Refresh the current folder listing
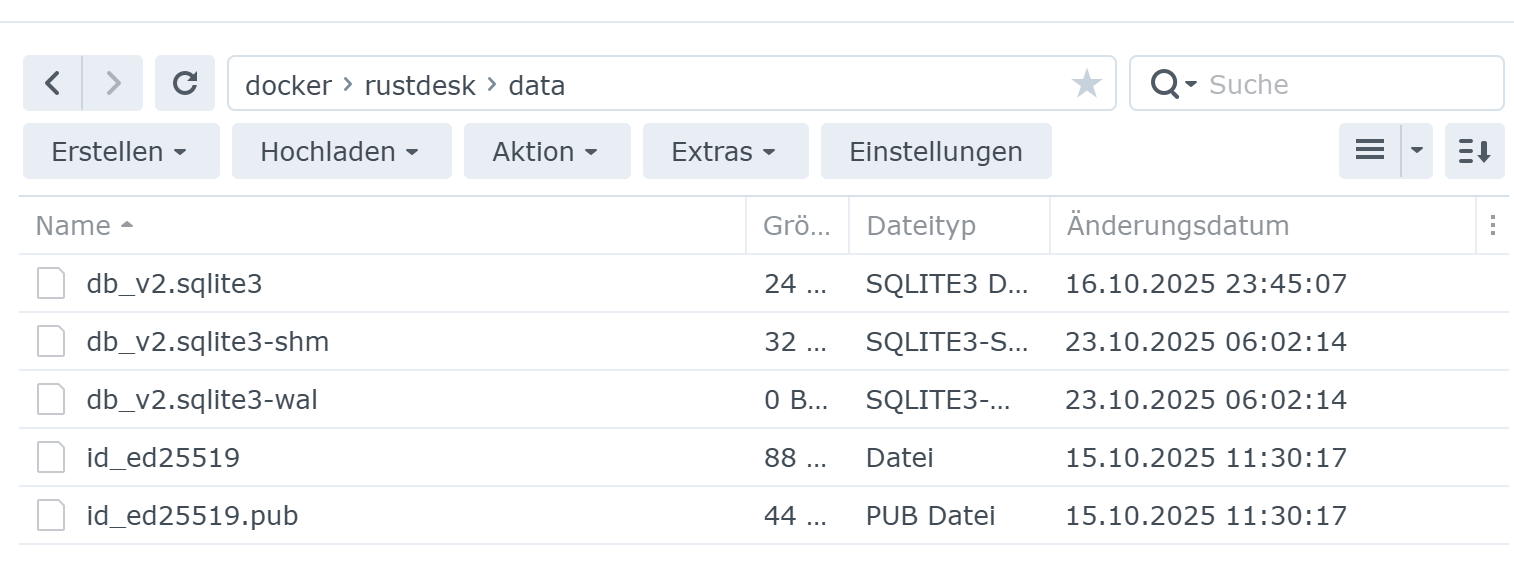Image resolution: width=1514 pixels, height=584 pixels. pyautogui.click(x=185, y=83)
